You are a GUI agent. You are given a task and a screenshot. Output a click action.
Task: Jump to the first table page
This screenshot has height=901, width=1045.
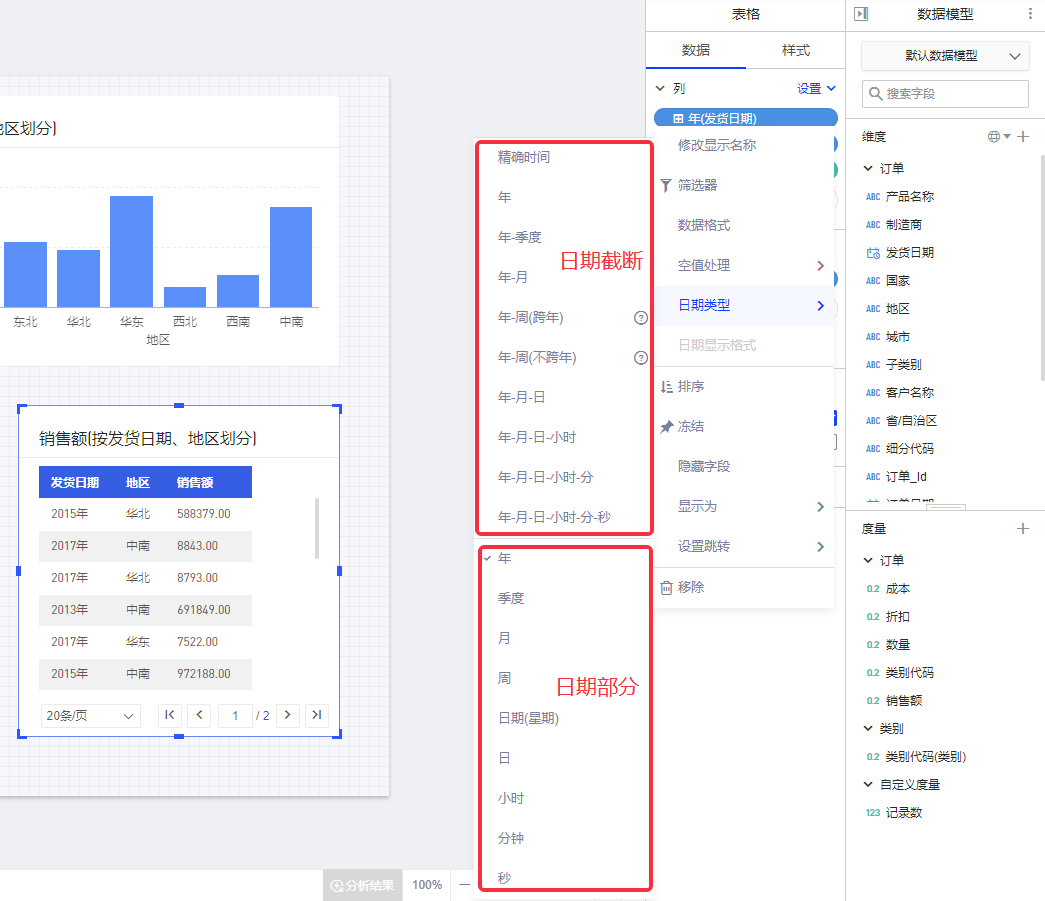[169, 715]
